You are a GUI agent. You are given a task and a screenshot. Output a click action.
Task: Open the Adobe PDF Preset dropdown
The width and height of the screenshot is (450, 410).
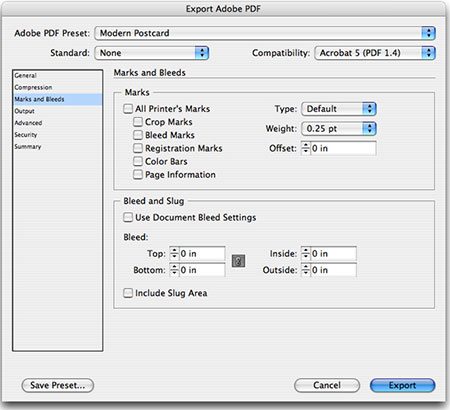(x=265, y=33)
